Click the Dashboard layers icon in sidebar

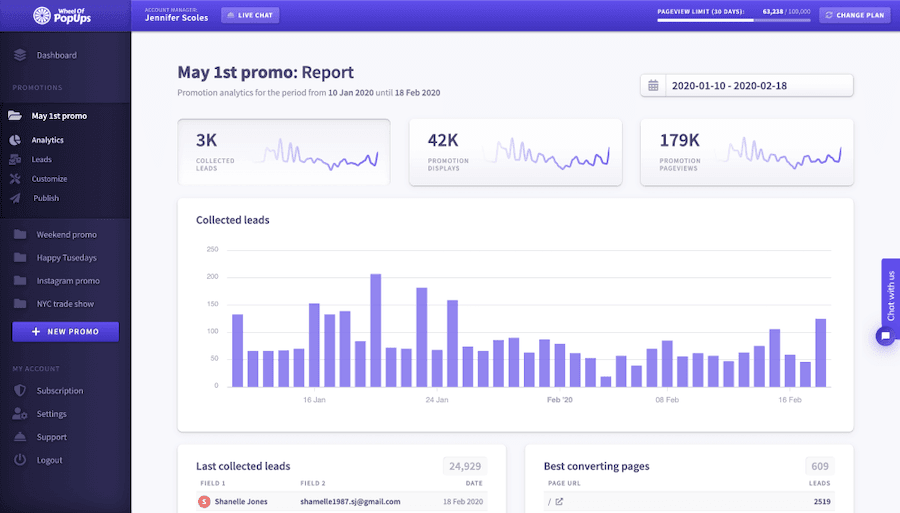pyautogui.click(x=20, y=55)
